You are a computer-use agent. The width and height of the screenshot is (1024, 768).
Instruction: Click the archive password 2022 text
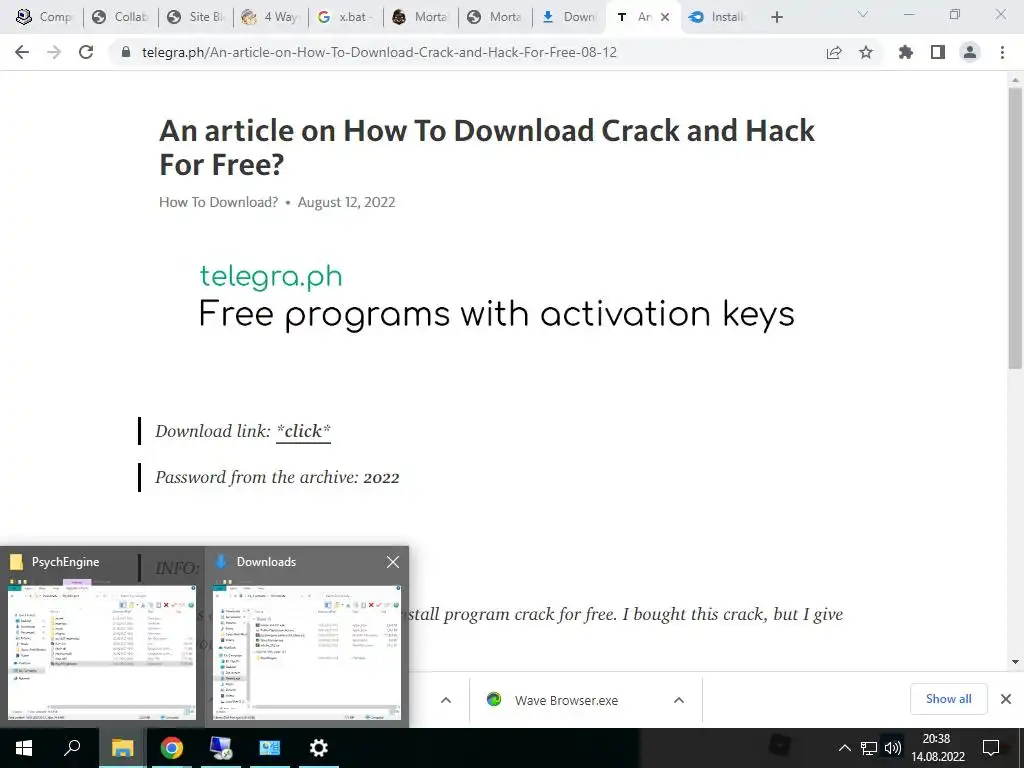[x=381, y=477]
